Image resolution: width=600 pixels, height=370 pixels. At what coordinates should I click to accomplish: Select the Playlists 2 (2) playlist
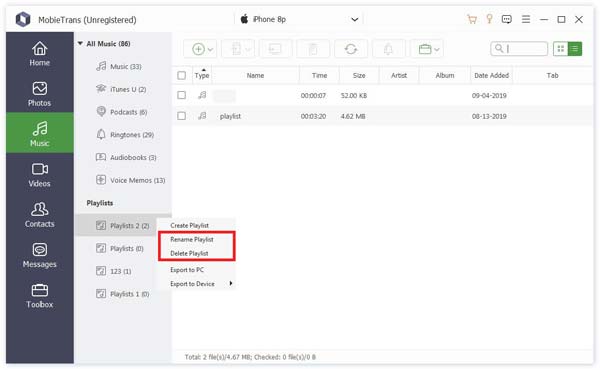(123, 225)
